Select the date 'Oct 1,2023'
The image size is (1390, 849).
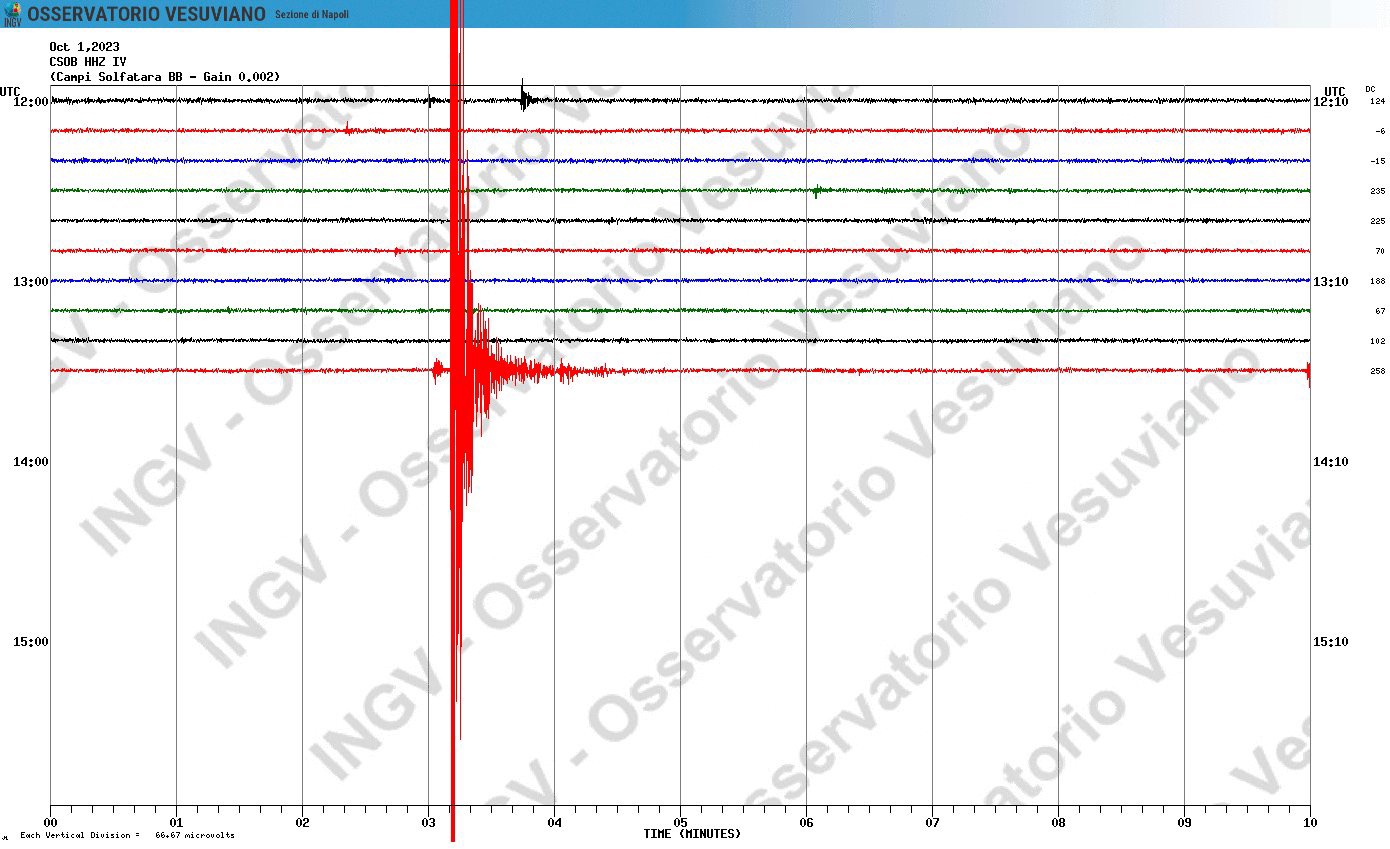[85, 47]
